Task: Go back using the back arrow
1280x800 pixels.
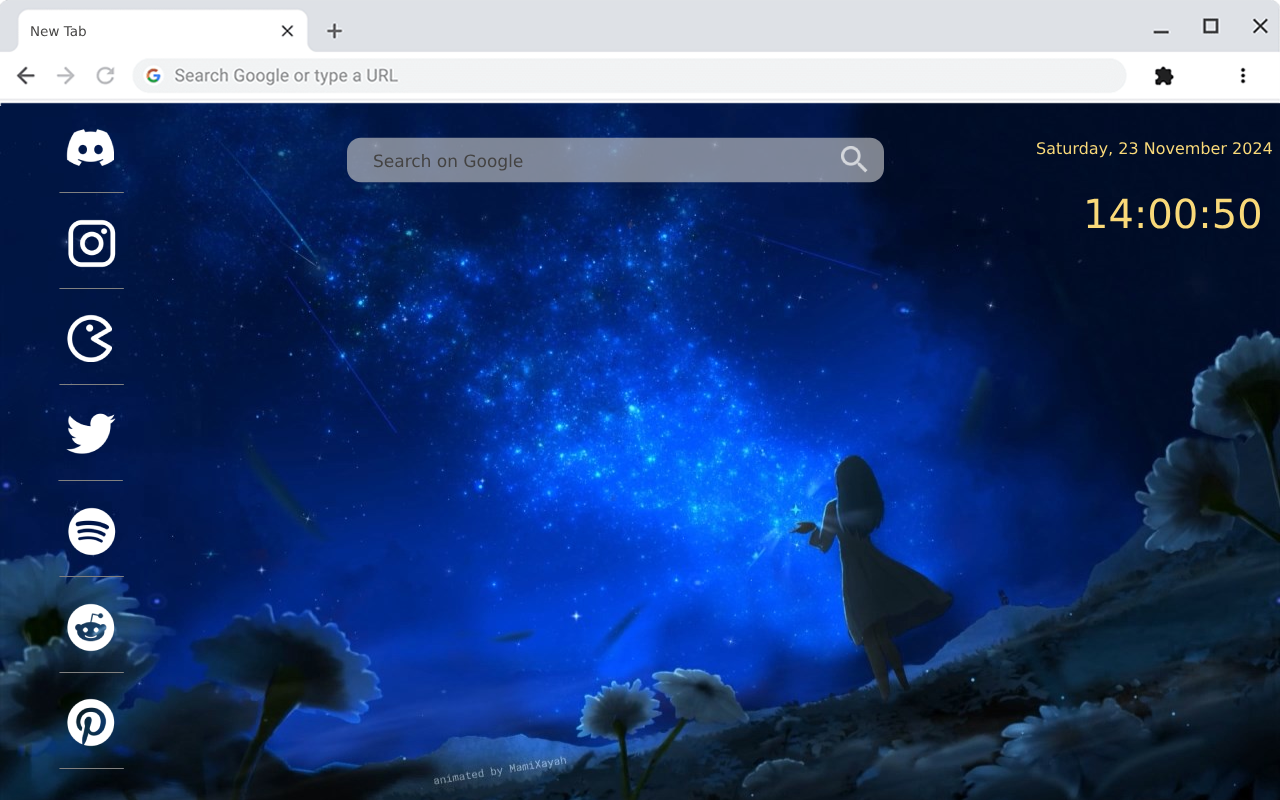Action: pyautogui.click(x=26, y=76)
